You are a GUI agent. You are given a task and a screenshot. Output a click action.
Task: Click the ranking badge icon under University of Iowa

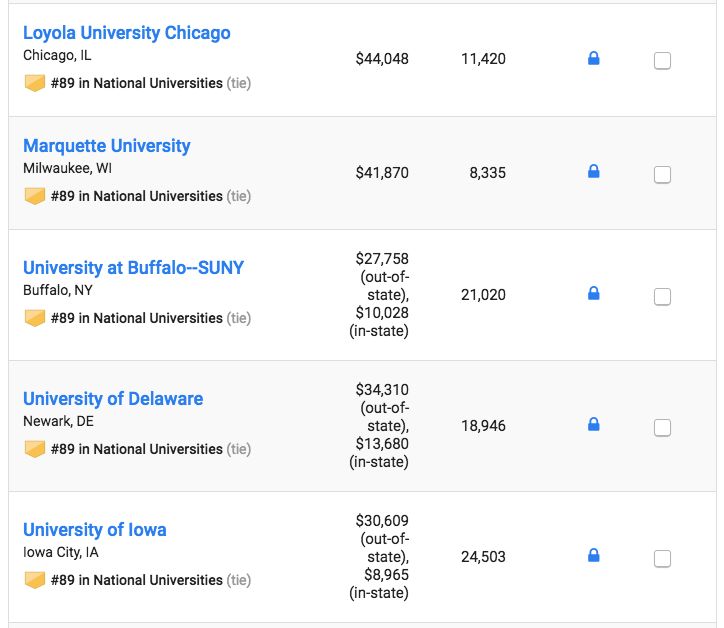coord(35,580)
